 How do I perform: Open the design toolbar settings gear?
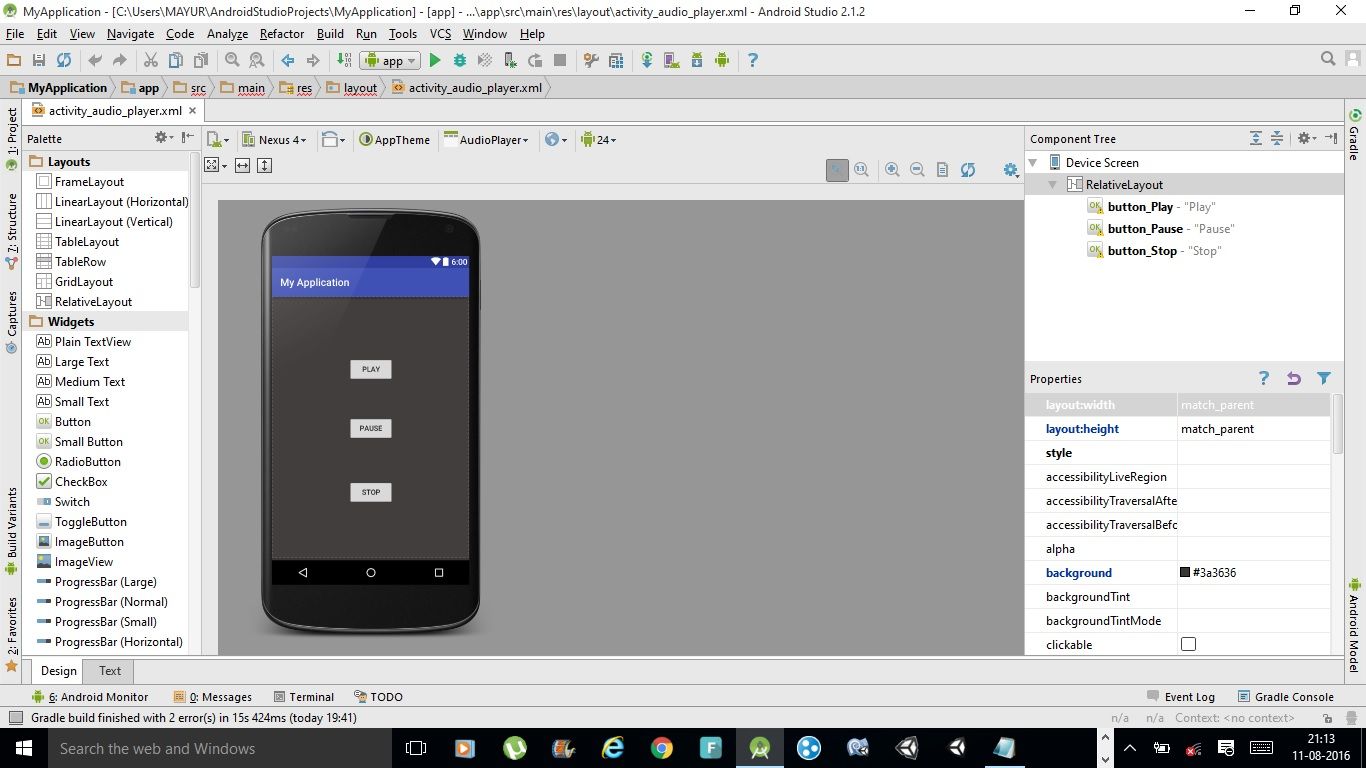pyautogui.click(x=1010, y=169)
